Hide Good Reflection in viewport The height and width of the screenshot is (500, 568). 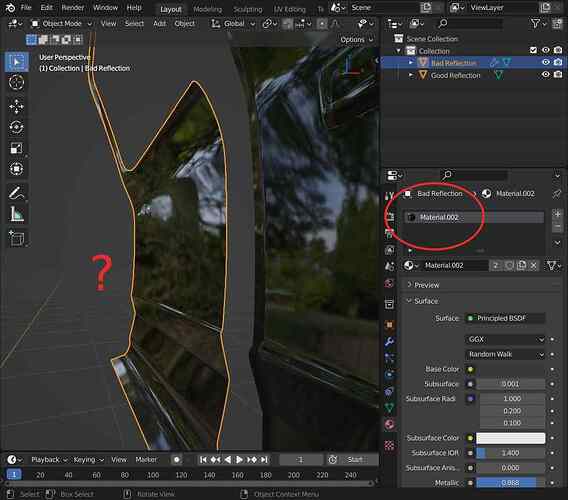coord(546,75)
